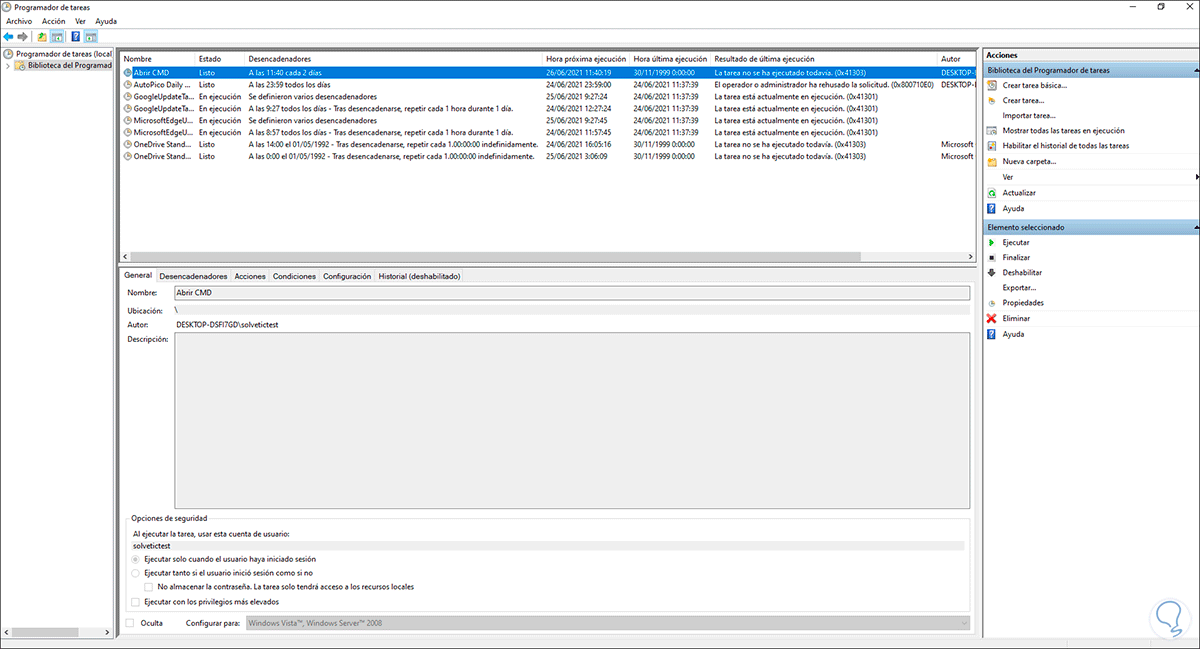Select the row 'A las 9:27 todos los días'

[x=549, y=108]
